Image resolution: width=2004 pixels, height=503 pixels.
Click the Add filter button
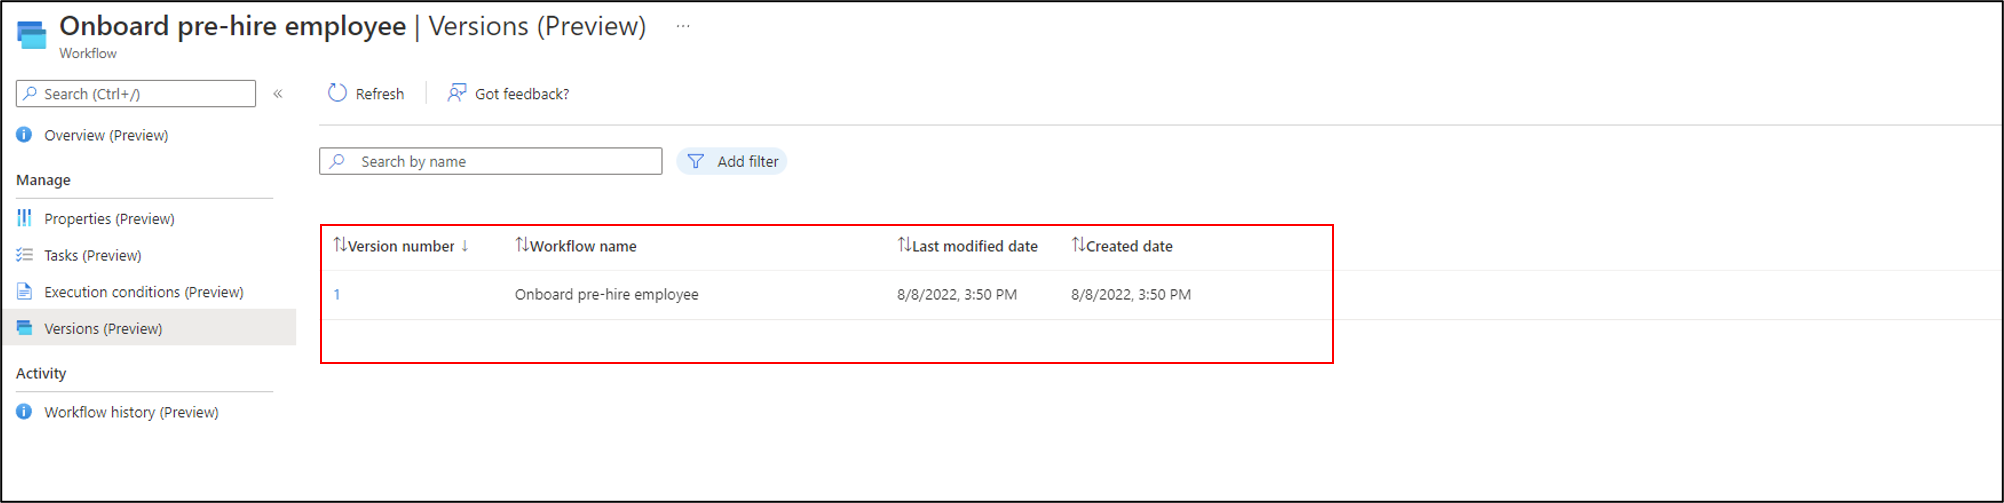pos(746,162)
